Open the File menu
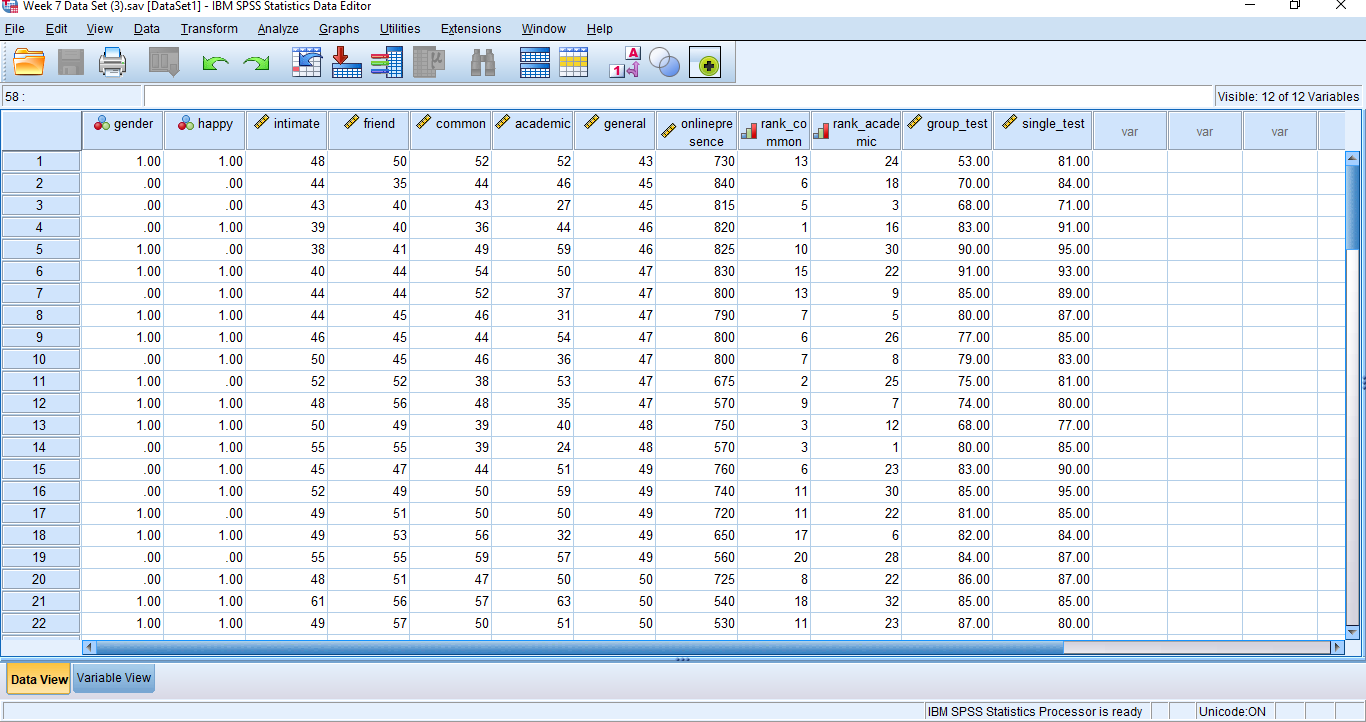The width and height of the screenshot is (1366, 722). [x=14, y=29]
